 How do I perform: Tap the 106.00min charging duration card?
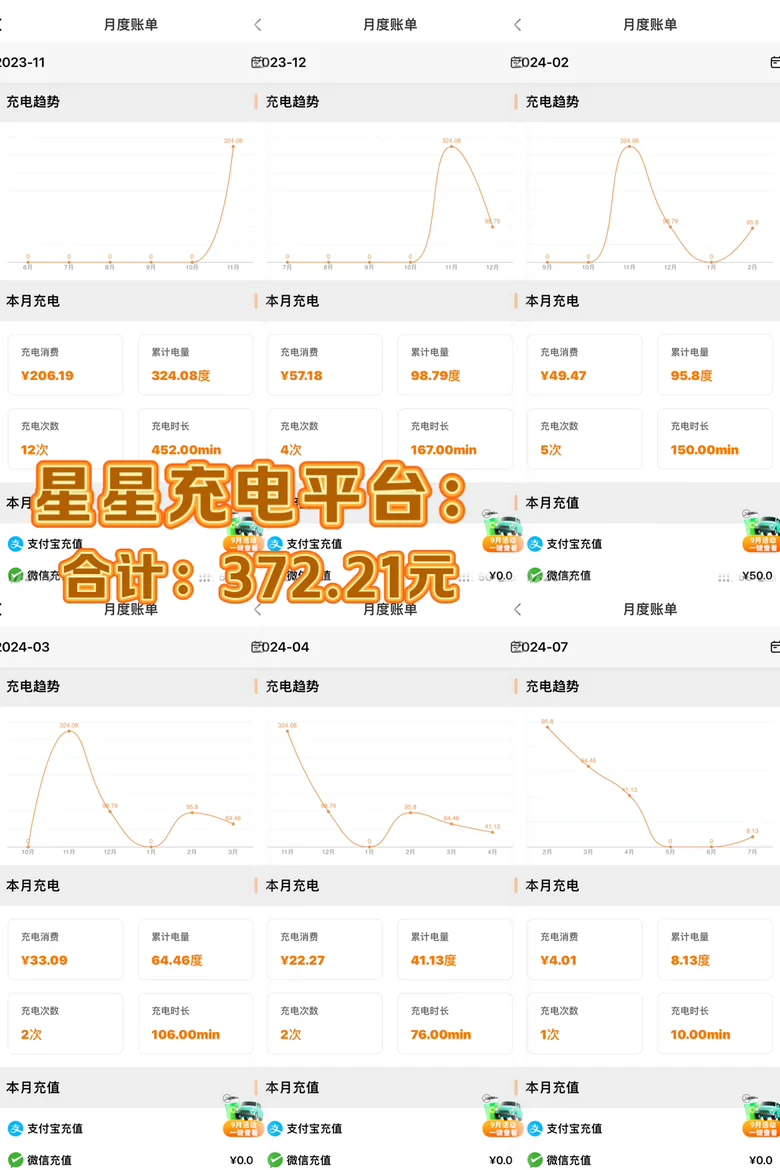[x=196, y=1023]
